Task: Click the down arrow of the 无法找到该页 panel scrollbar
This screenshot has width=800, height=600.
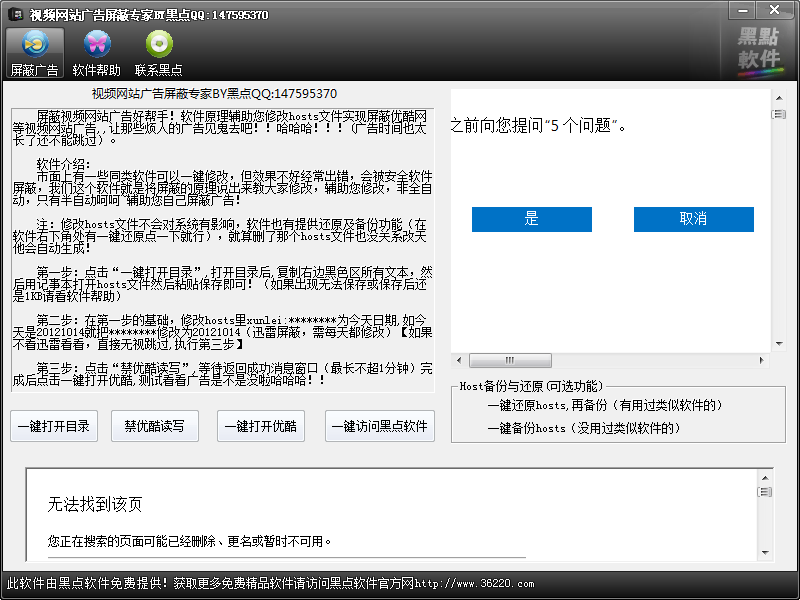Action: (765, 552)
